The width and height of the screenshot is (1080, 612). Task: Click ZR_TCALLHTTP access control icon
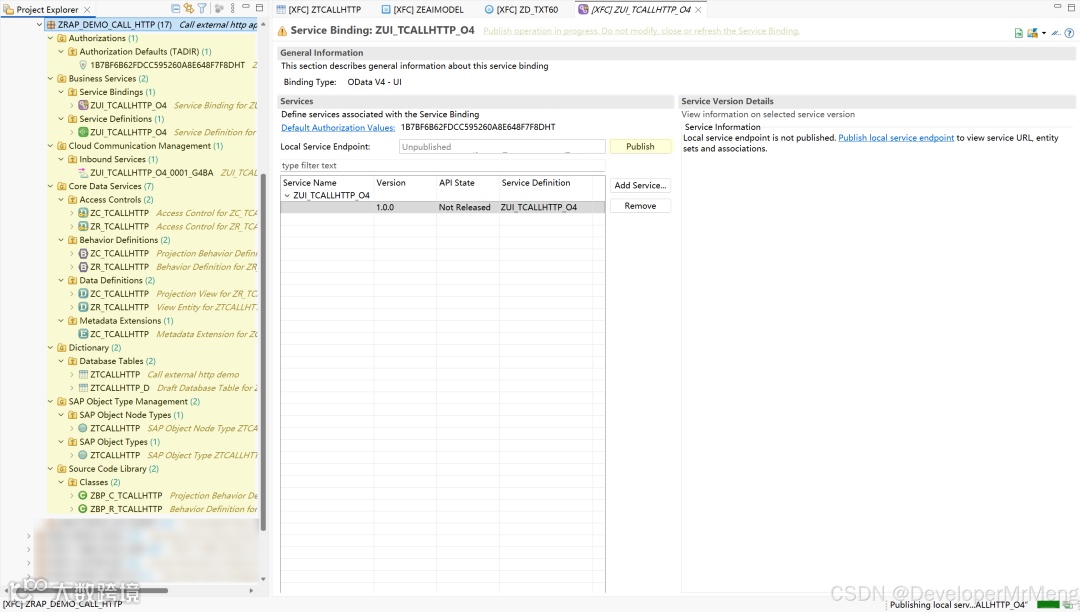pyautogui.click(x=83, y=226)
